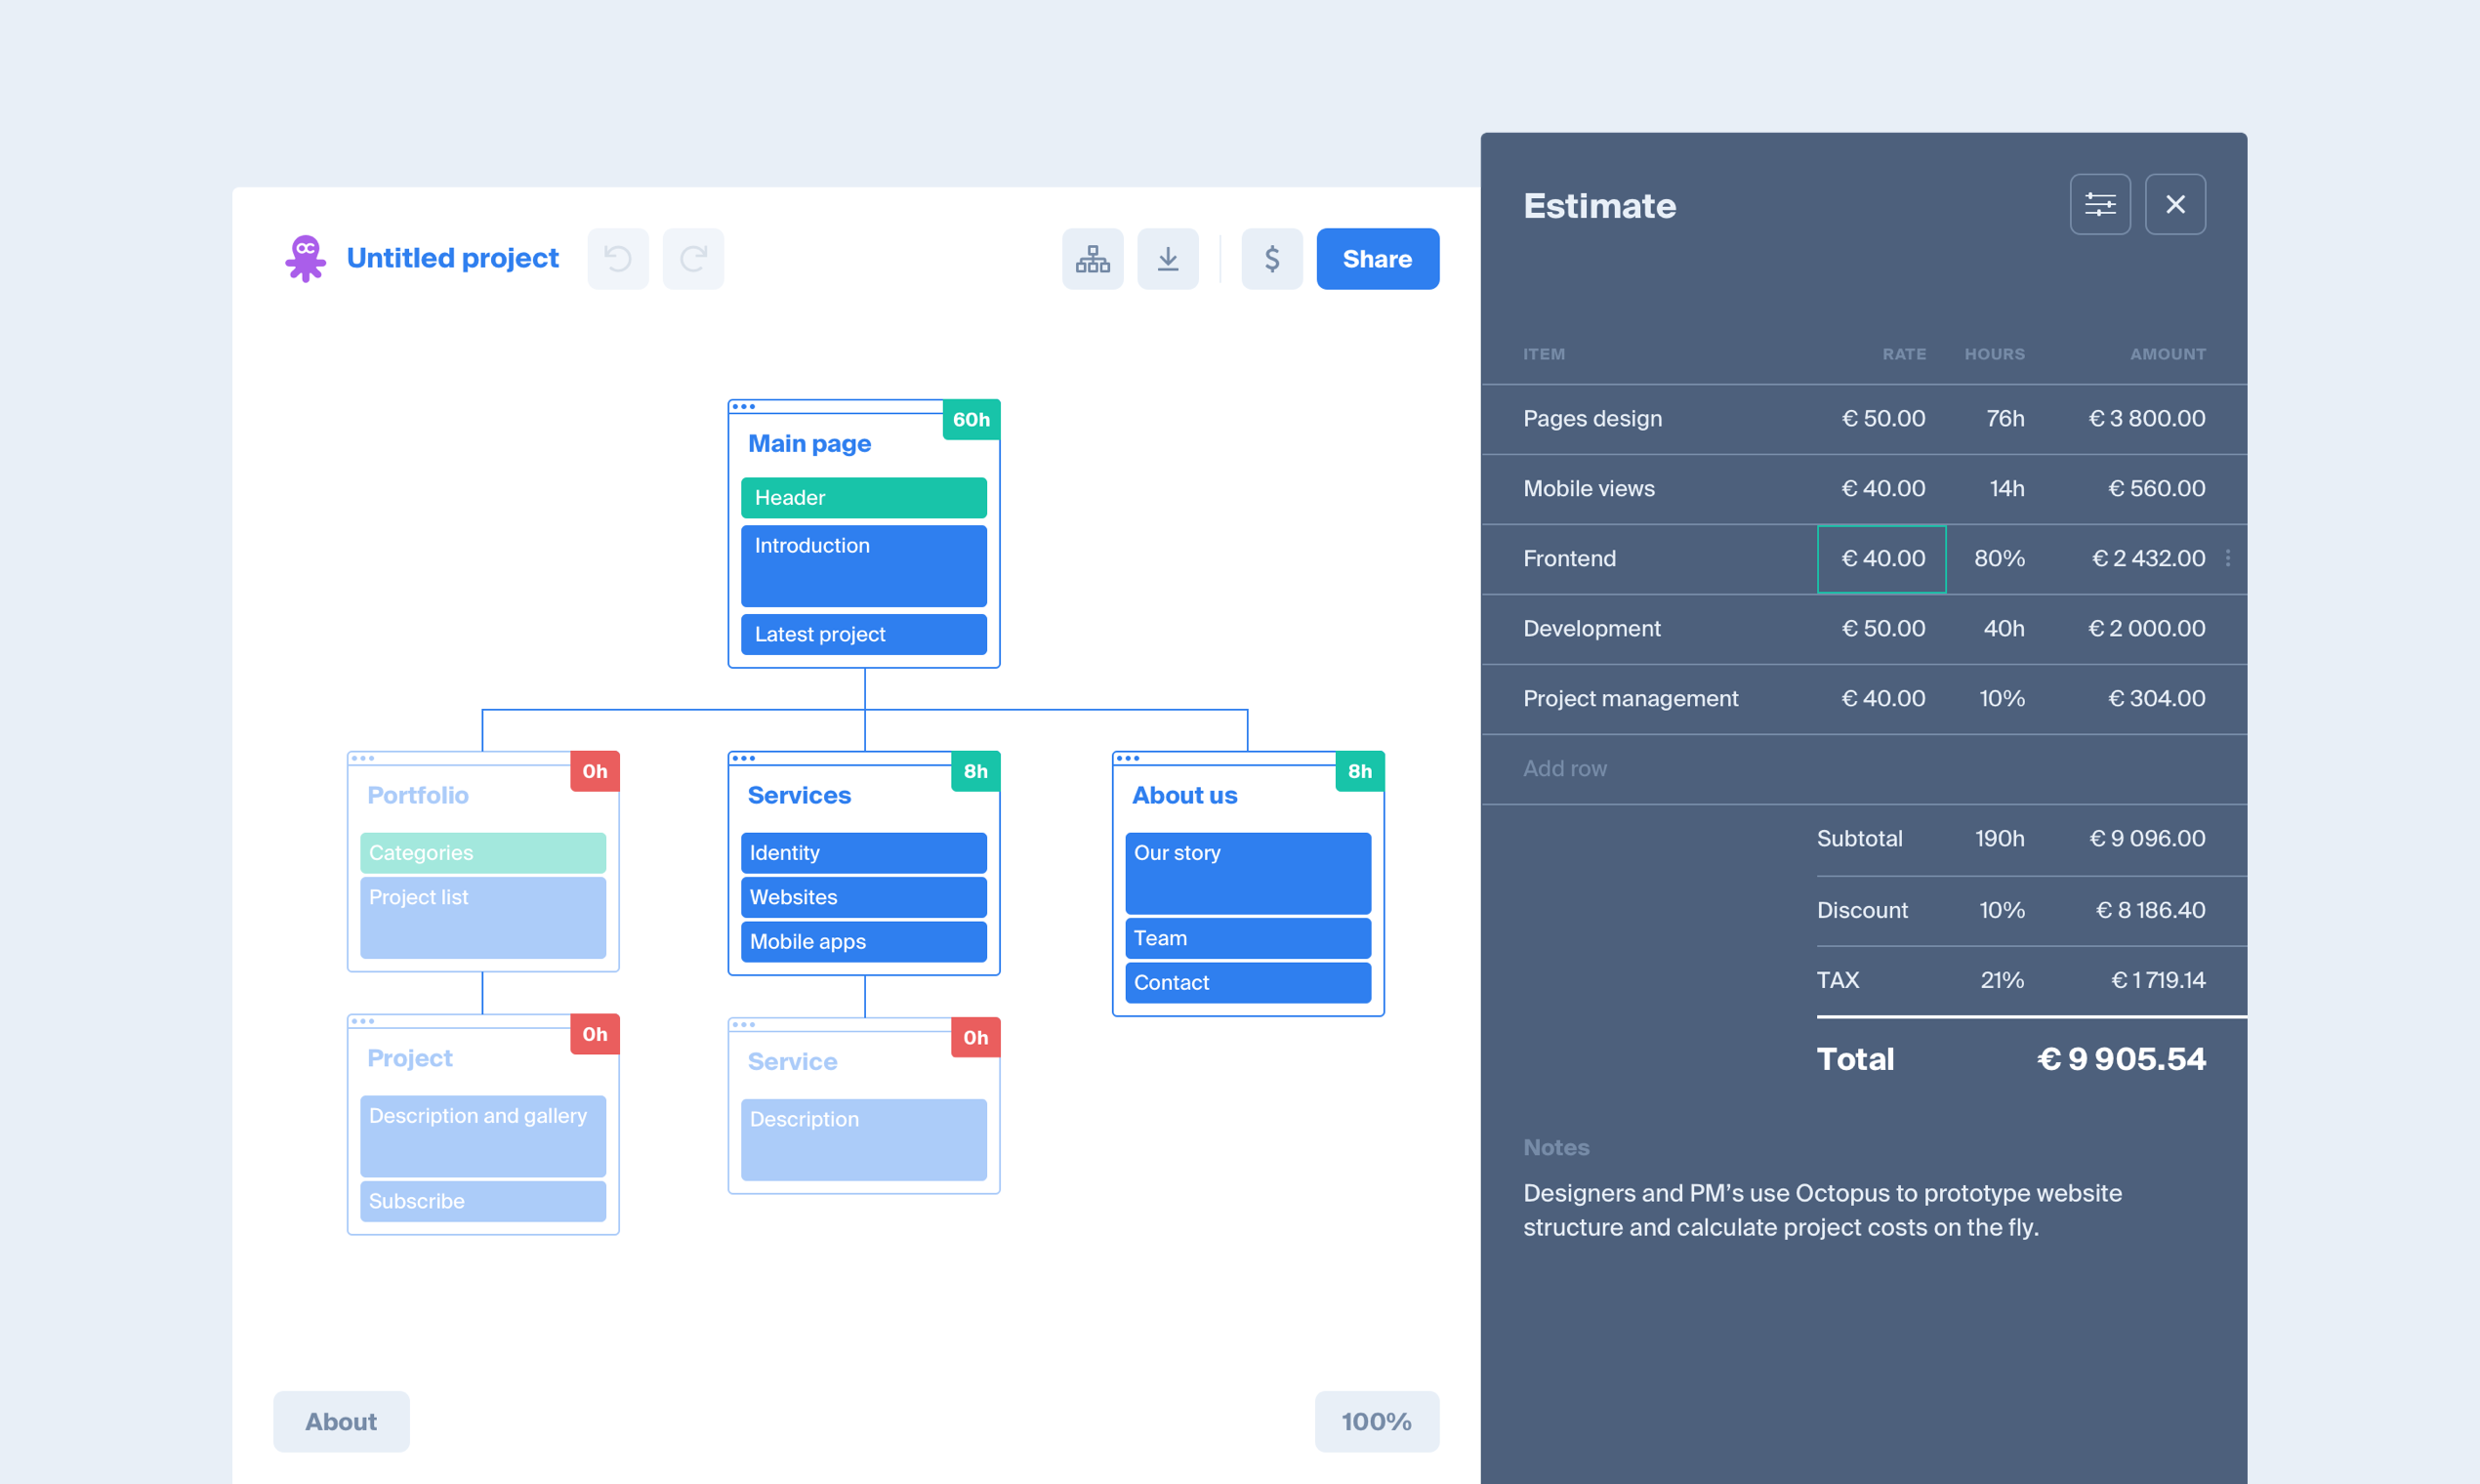
Task: Click the purple octopus logo
Action: (x=305, y=258)
